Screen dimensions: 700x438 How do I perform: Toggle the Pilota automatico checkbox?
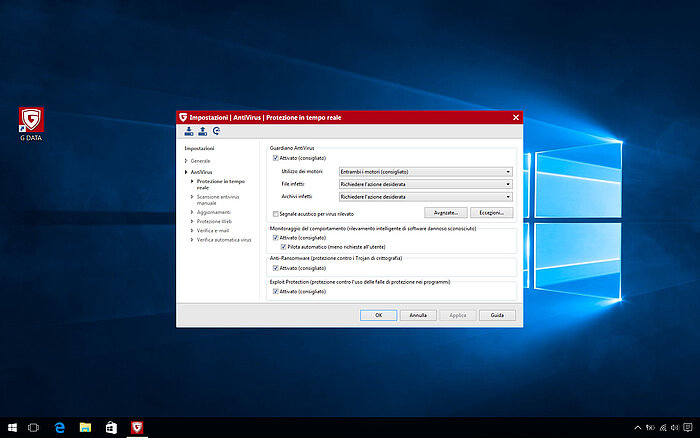(283, 247)
